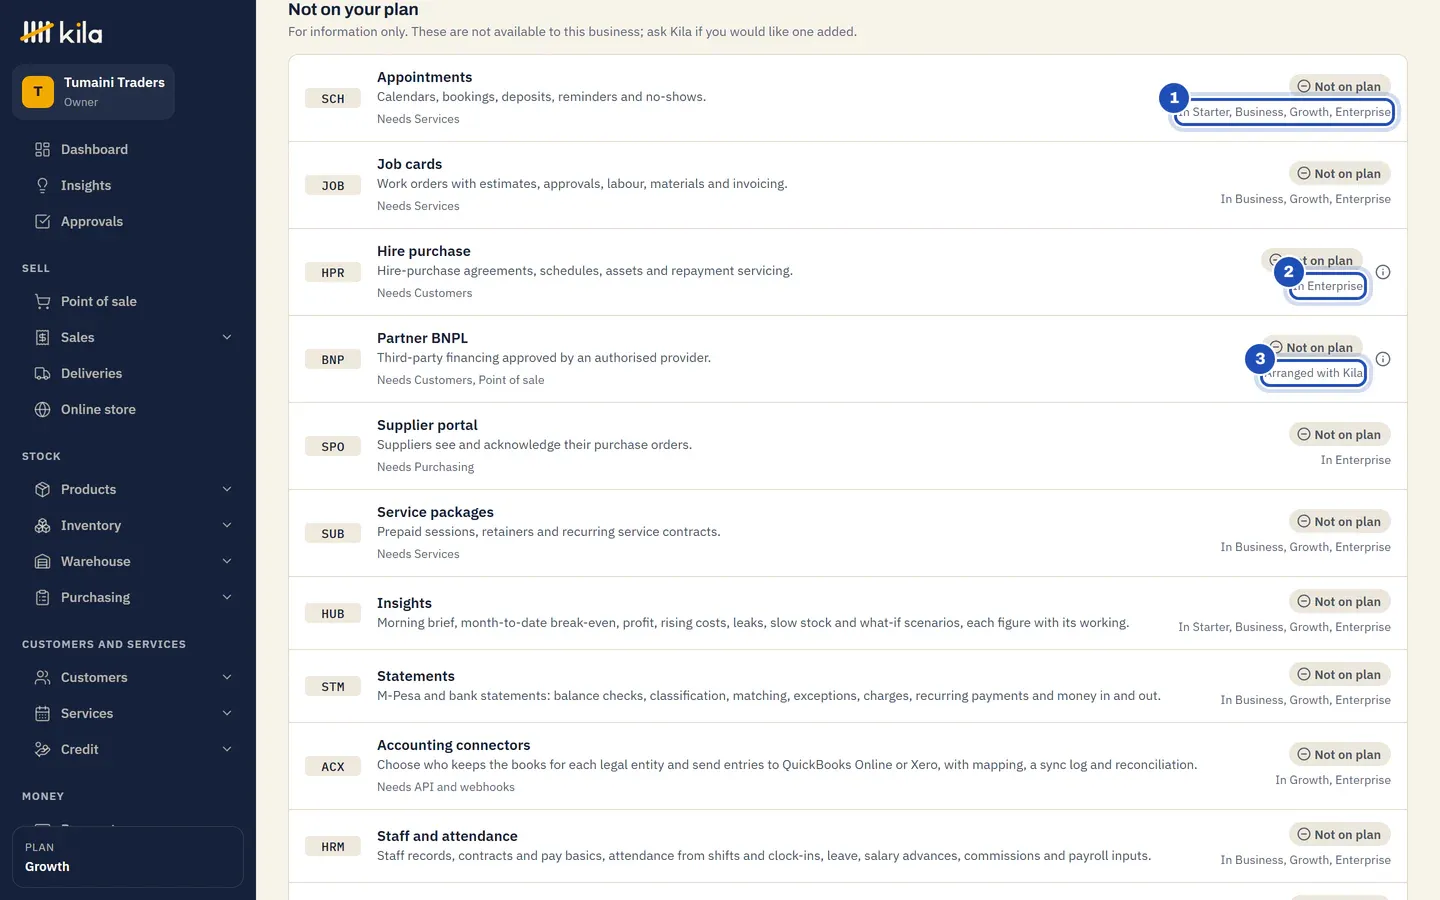Expand the Customers submenu chevron
The image size is (1440, 900).
227,678
